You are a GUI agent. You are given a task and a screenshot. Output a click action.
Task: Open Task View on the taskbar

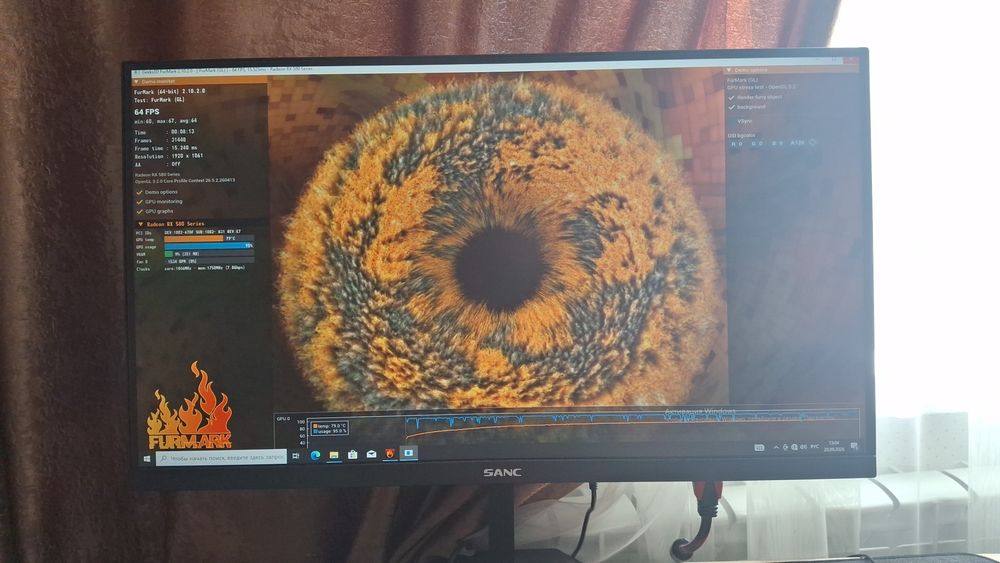click(295, 456)
